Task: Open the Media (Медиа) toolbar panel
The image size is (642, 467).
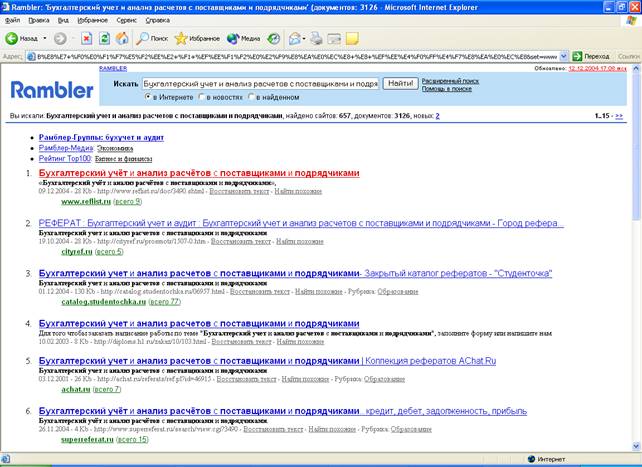Action: coord(241,39)
